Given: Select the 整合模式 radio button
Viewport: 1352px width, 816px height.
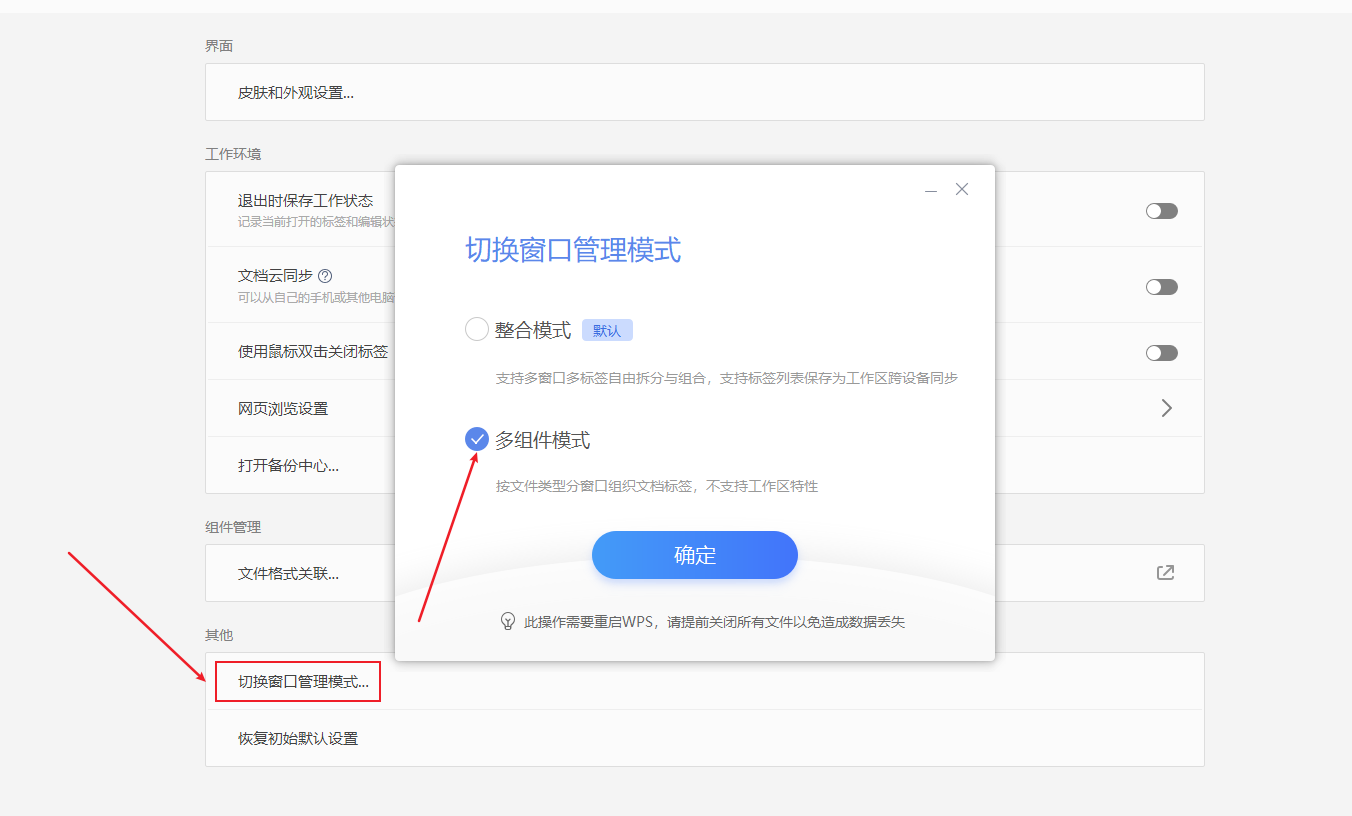Looking at the screenshot, I should (477, 328).
